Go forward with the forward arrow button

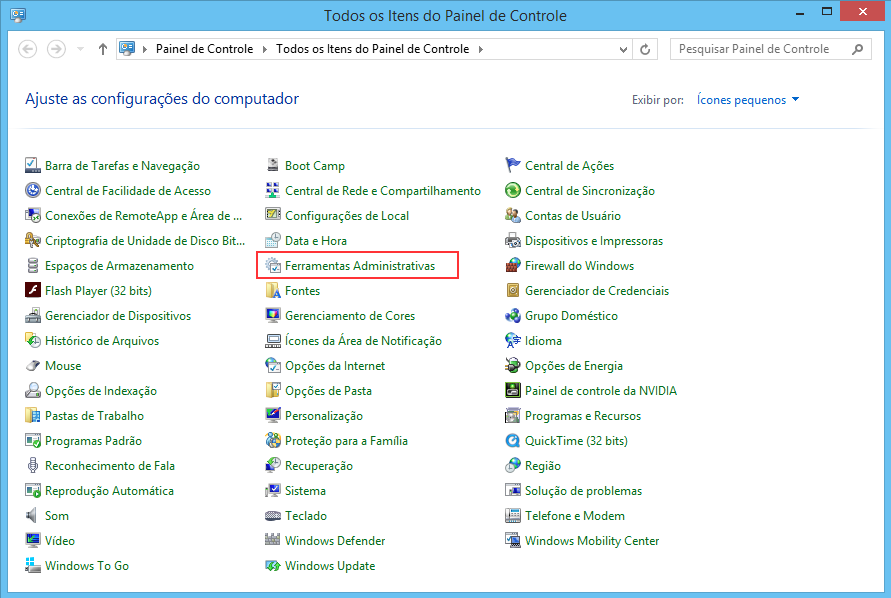(56, 49)
